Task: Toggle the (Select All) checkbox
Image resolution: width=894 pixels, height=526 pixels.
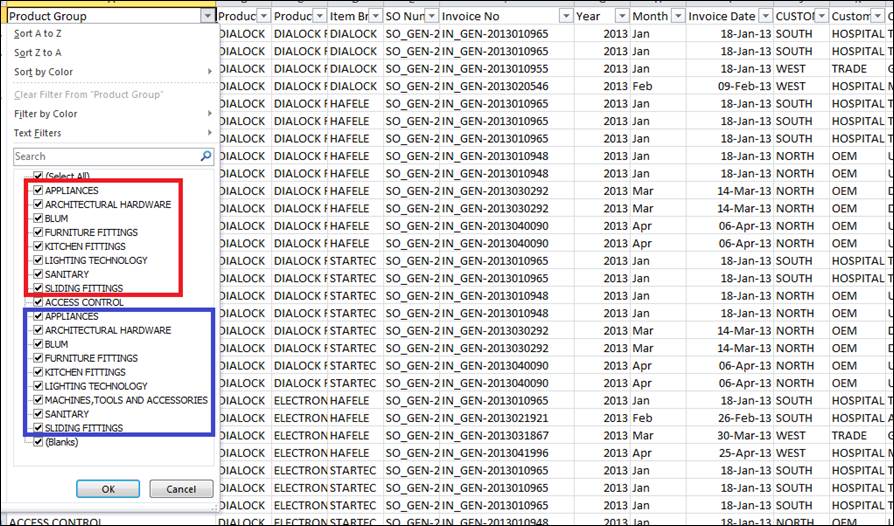Action: [38, 176]
